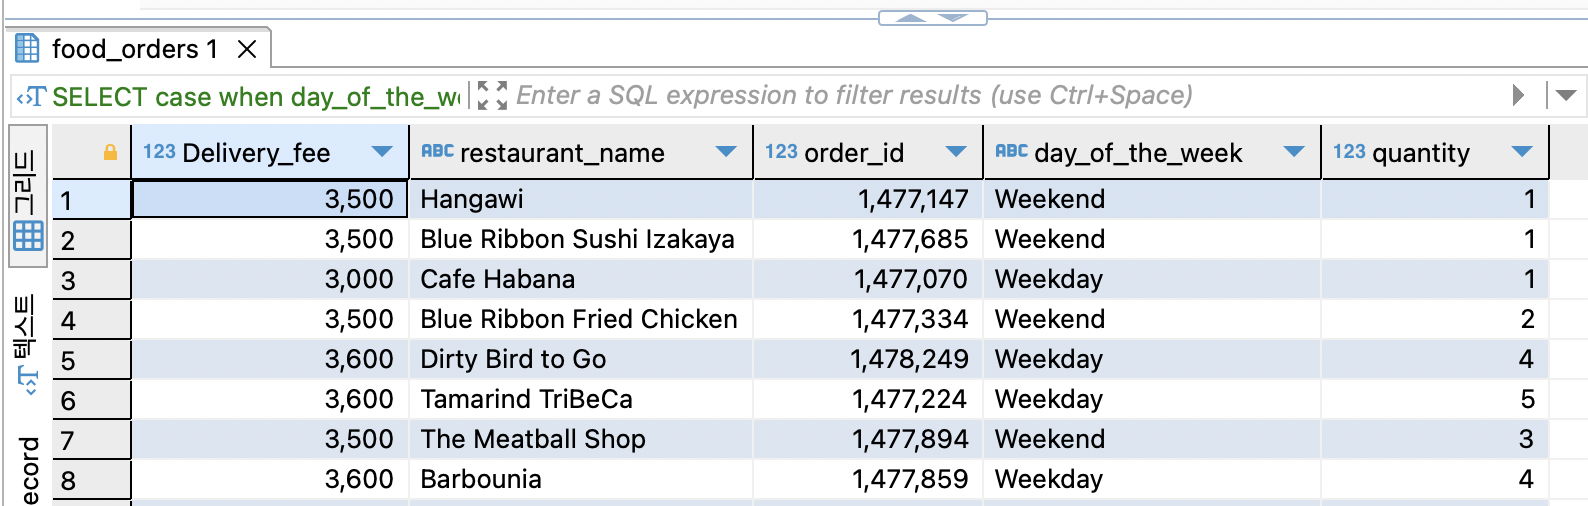Image resolution: width=1588 pixels, height=506 pixels.
Task: Click the Tamarind TriBeCa cell
Action: coord(581,399)
